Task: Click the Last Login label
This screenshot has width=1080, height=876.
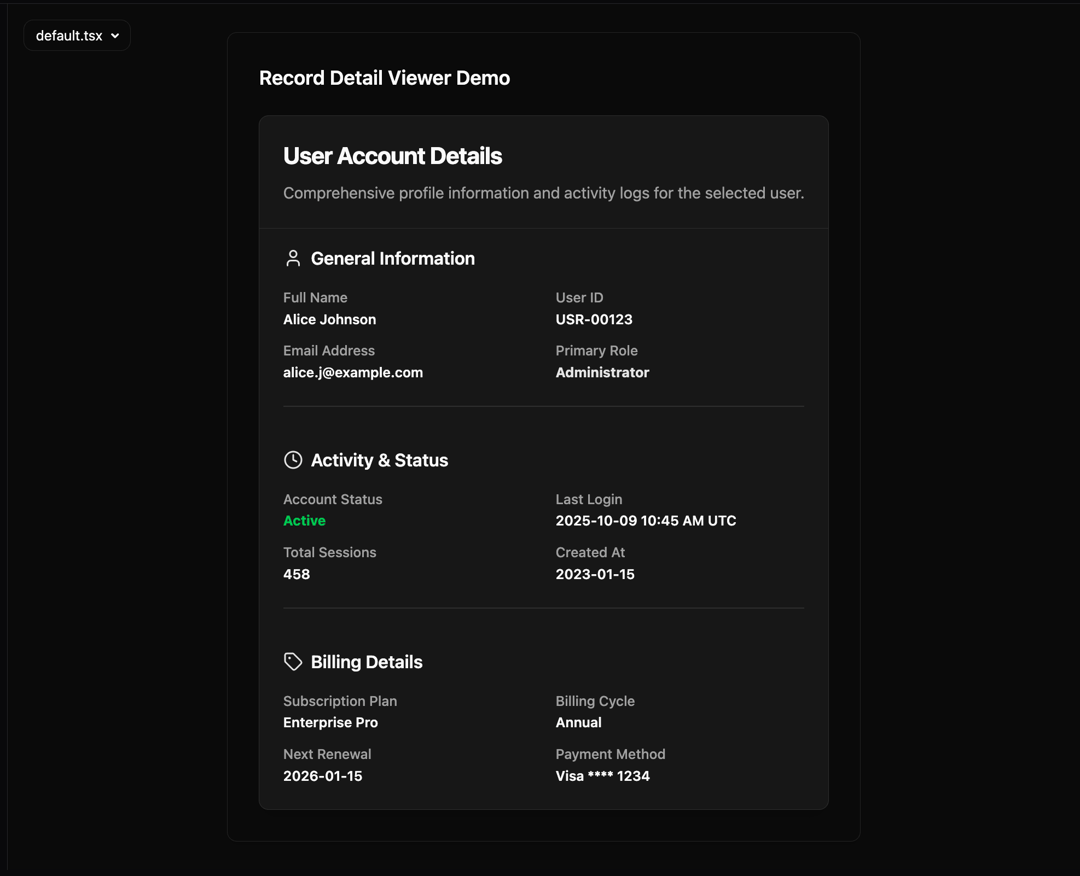Action: (589, 499)
